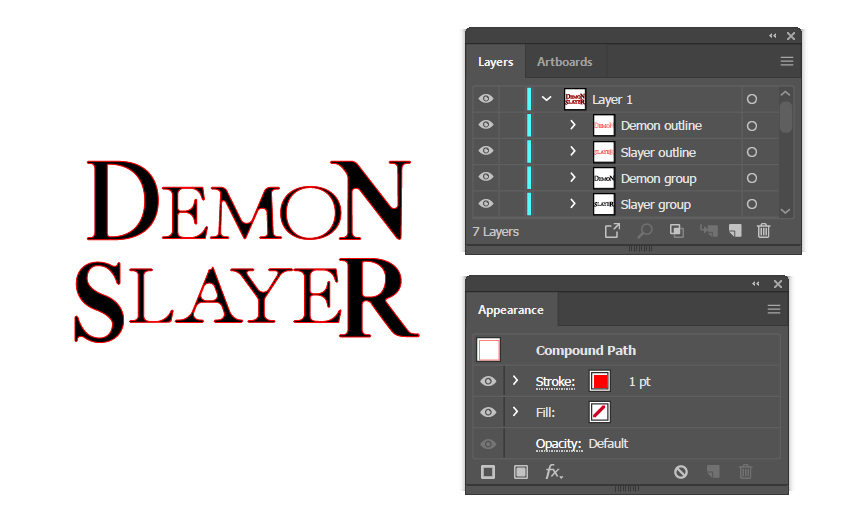Viewport: 850px width, 520px height.
Task: Open Opacity settings link
Action: (x=558, y=444)
